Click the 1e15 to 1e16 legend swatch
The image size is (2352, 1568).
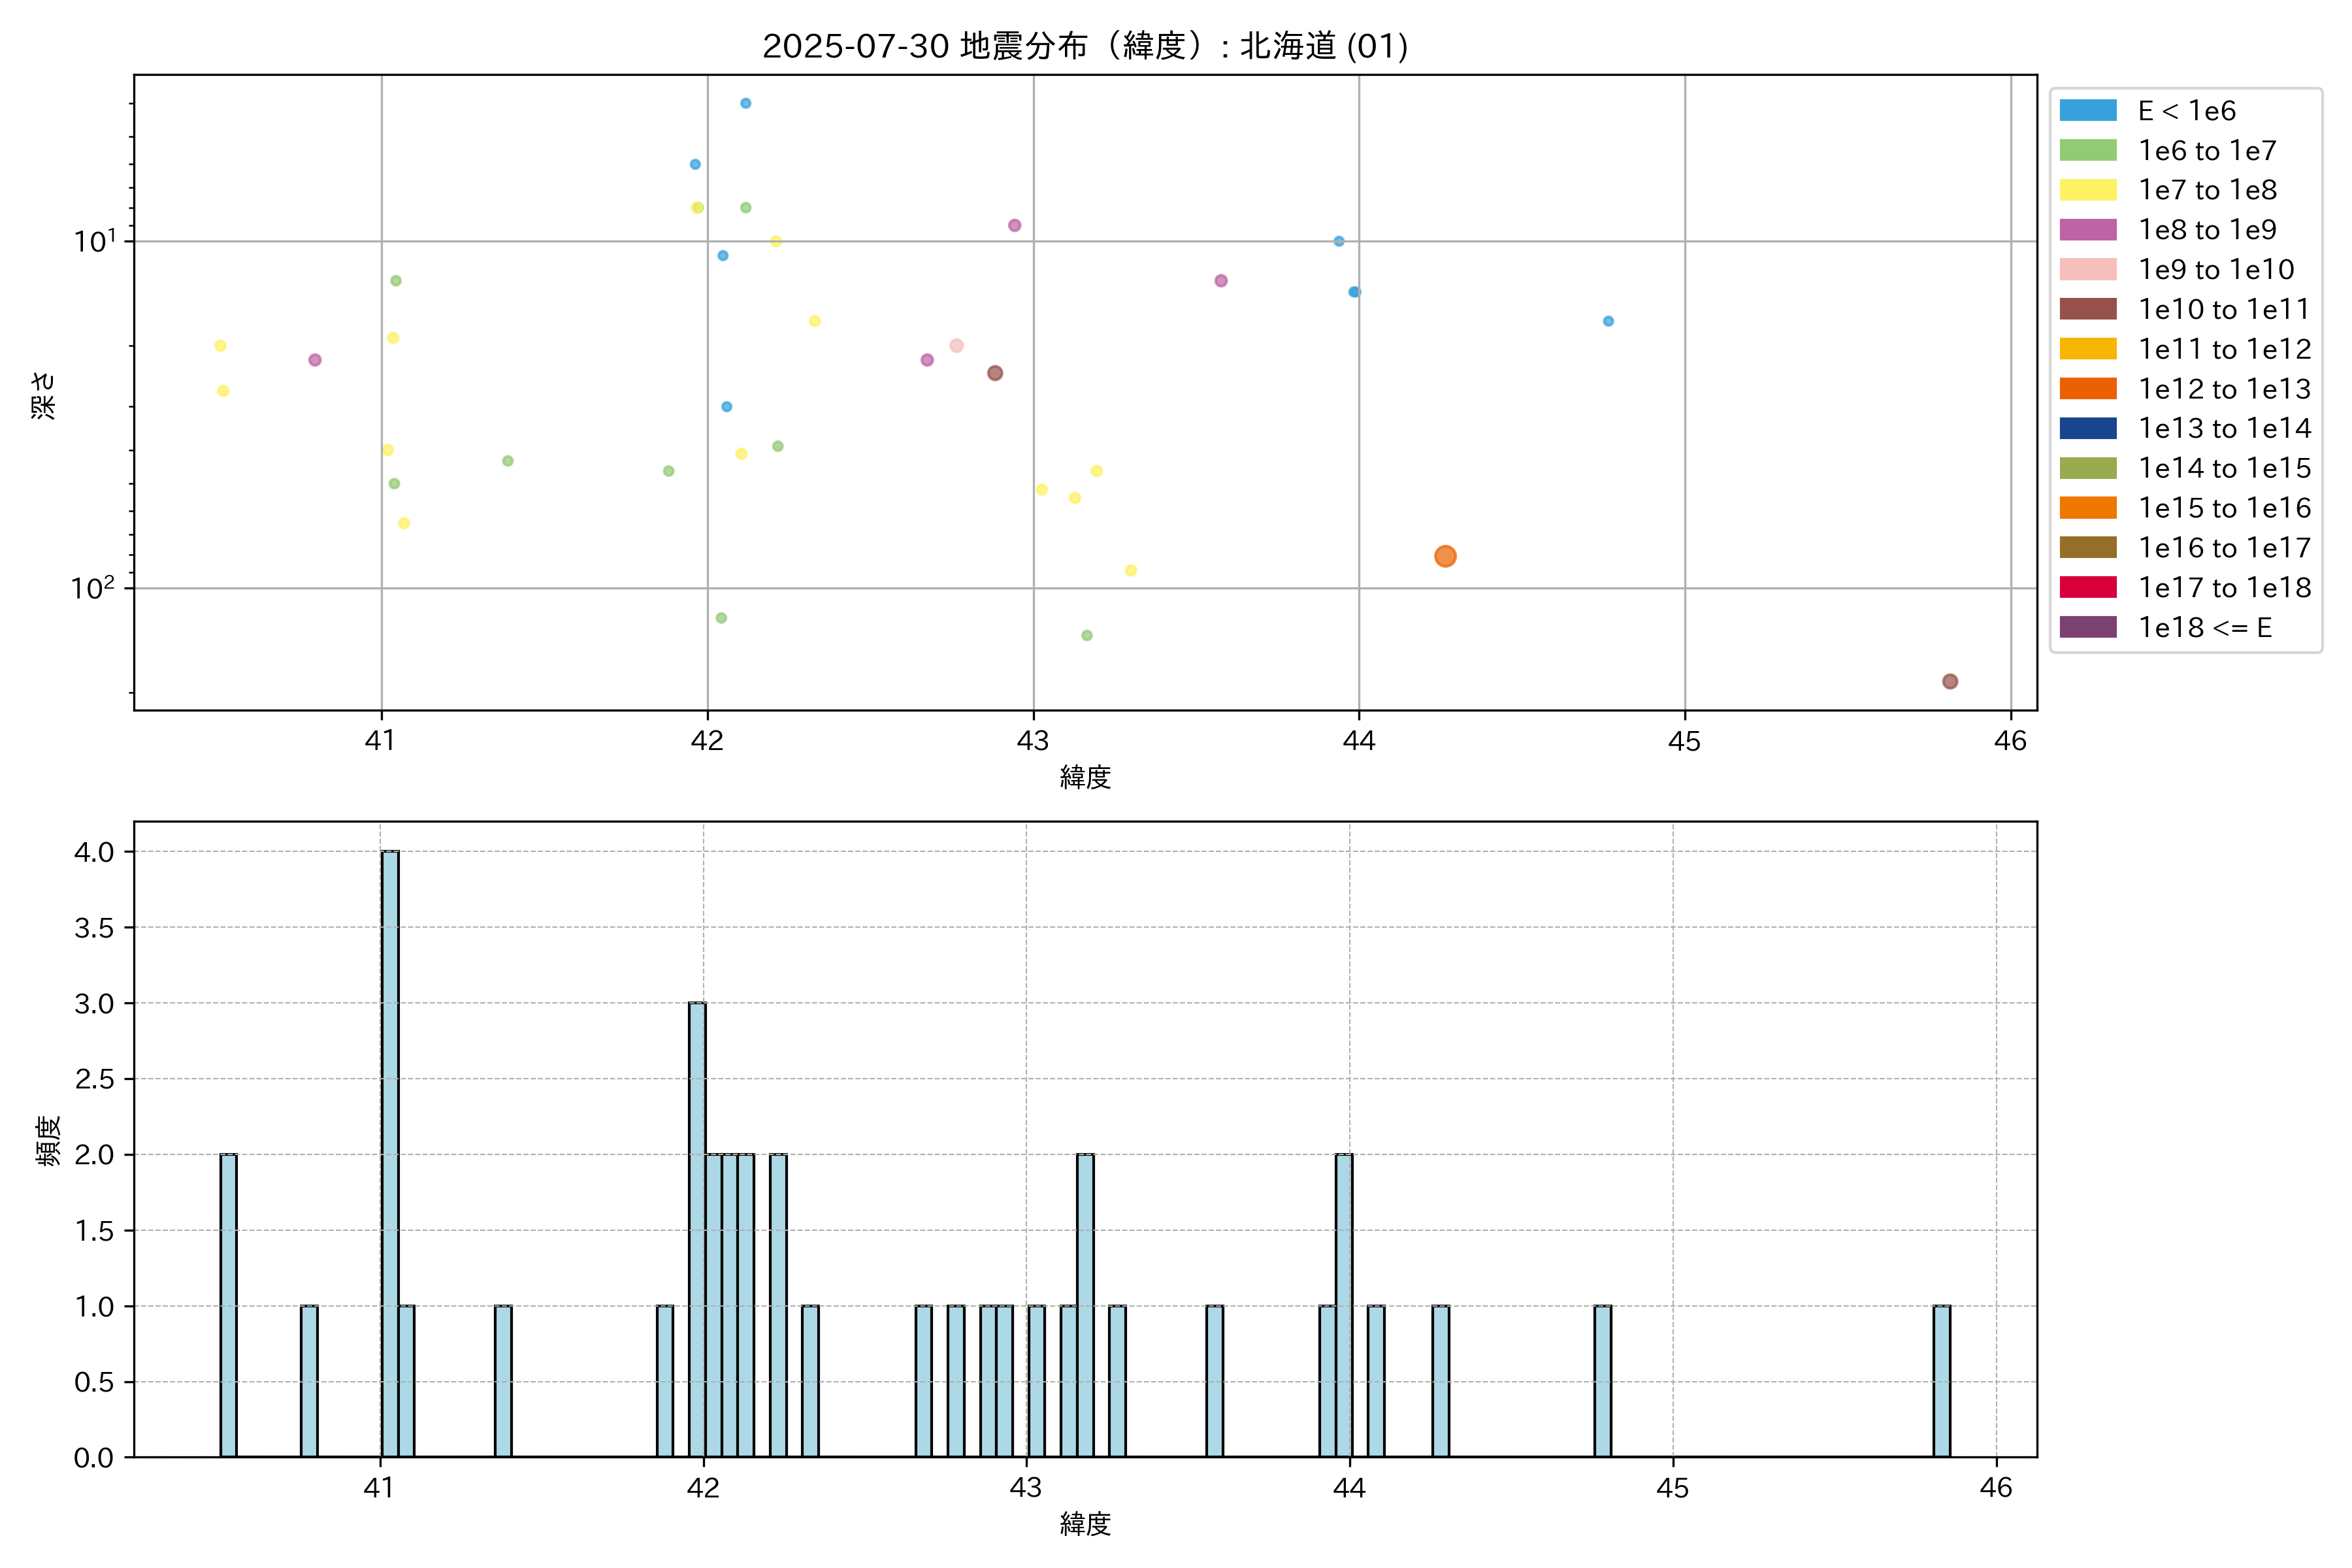2088,508
